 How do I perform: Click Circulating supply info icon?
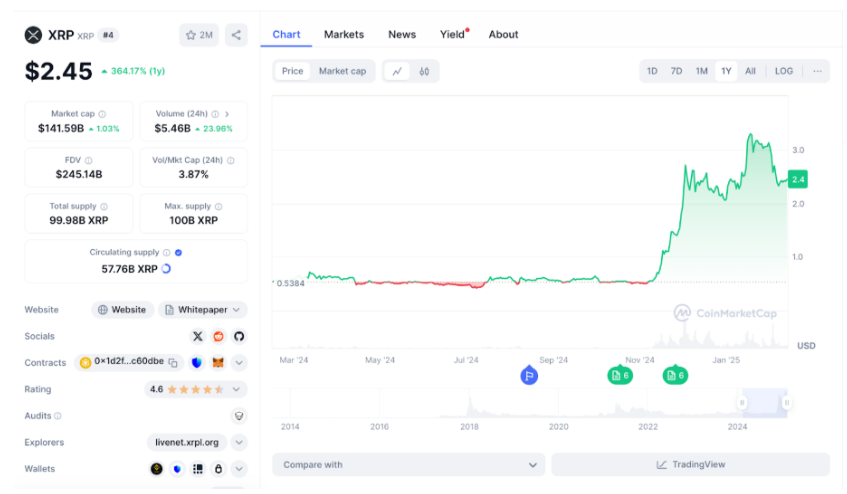[x=166, y=253]
